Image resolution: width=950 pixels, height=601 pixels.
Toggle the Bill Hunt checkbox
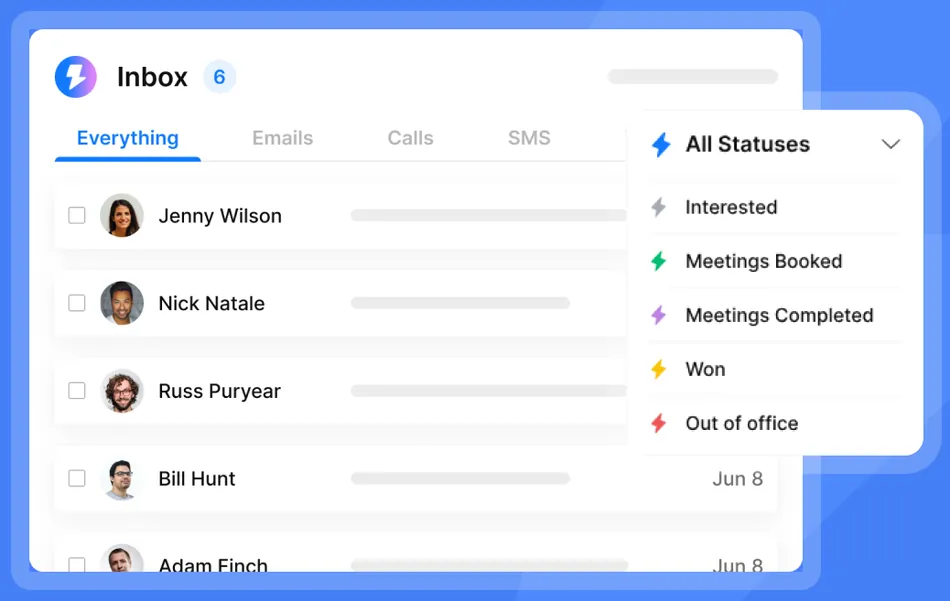[x=76, y=479]
